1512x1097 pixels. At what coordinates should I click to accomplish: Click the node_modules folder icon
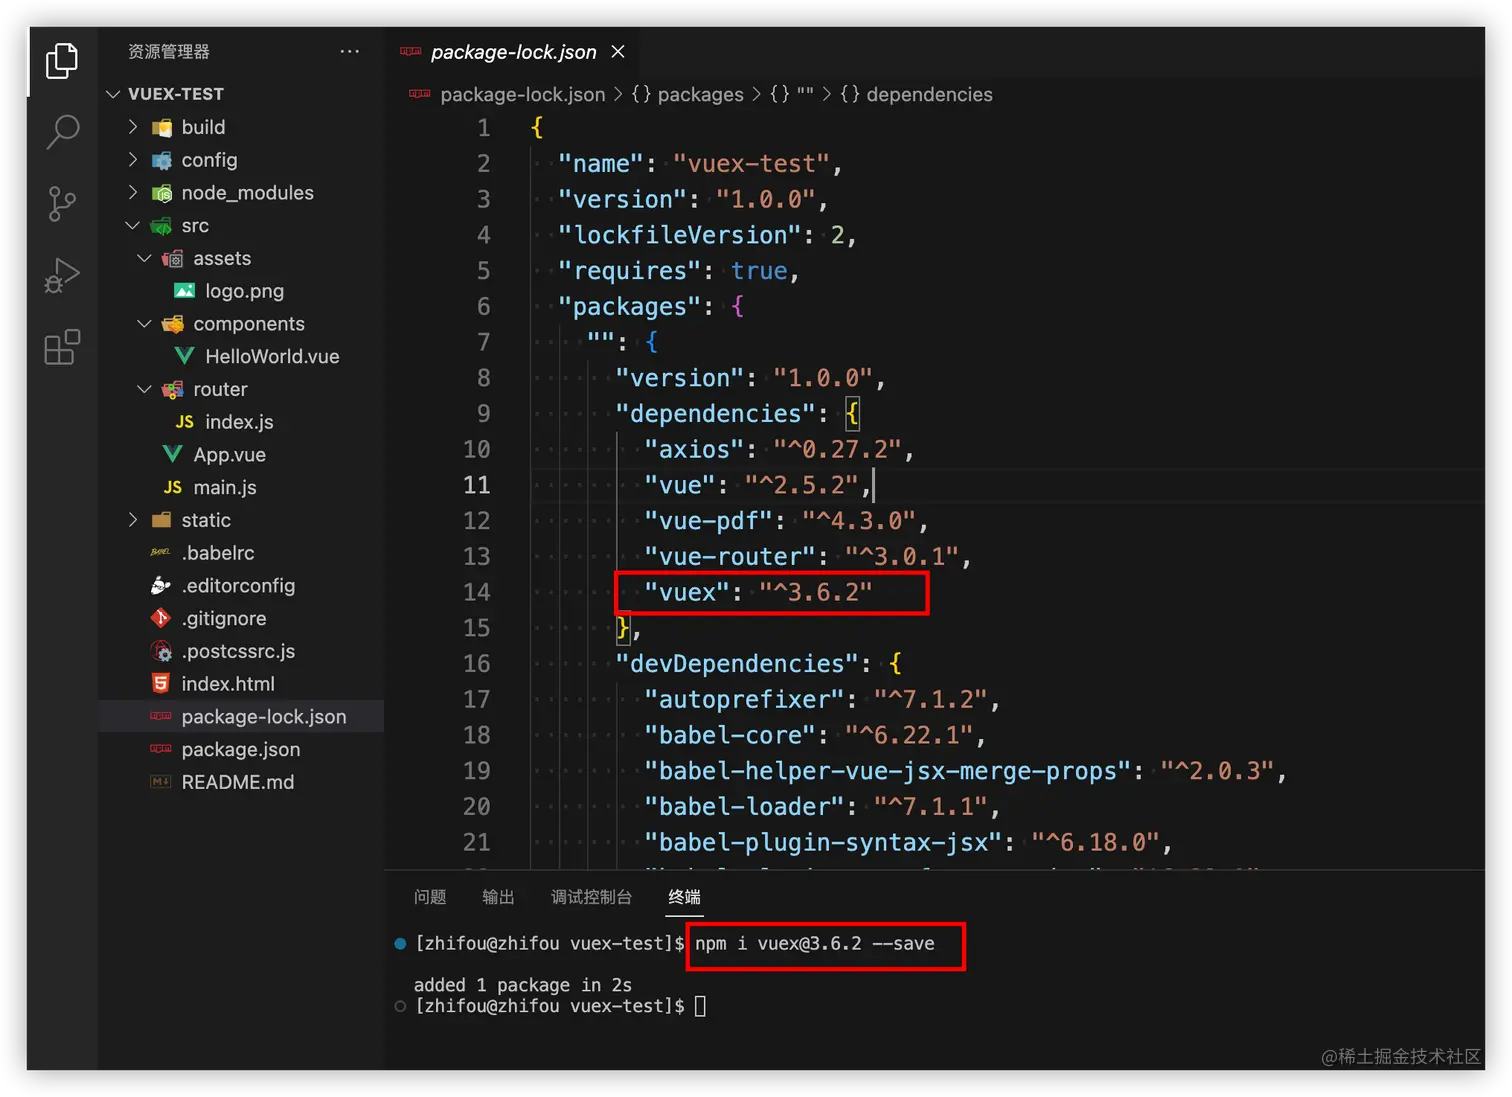161,193
